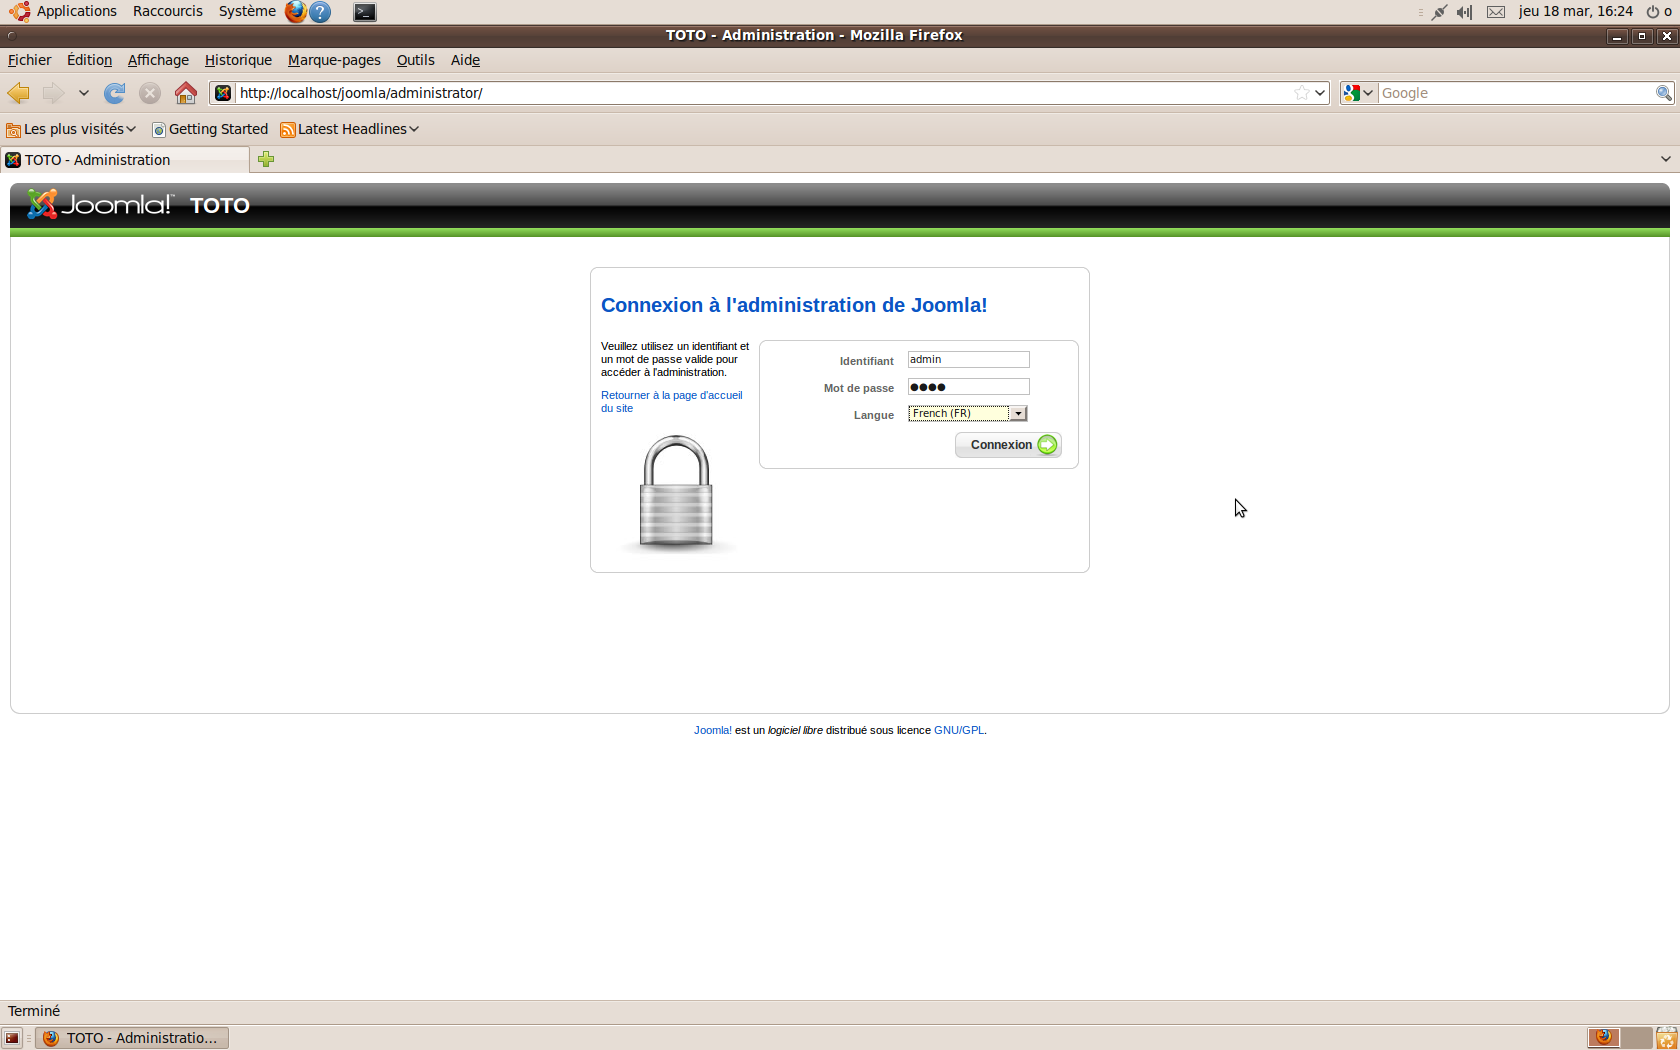Click the power session icon
This screenshot has width=1680, height=1050.
coord(1653,12)
